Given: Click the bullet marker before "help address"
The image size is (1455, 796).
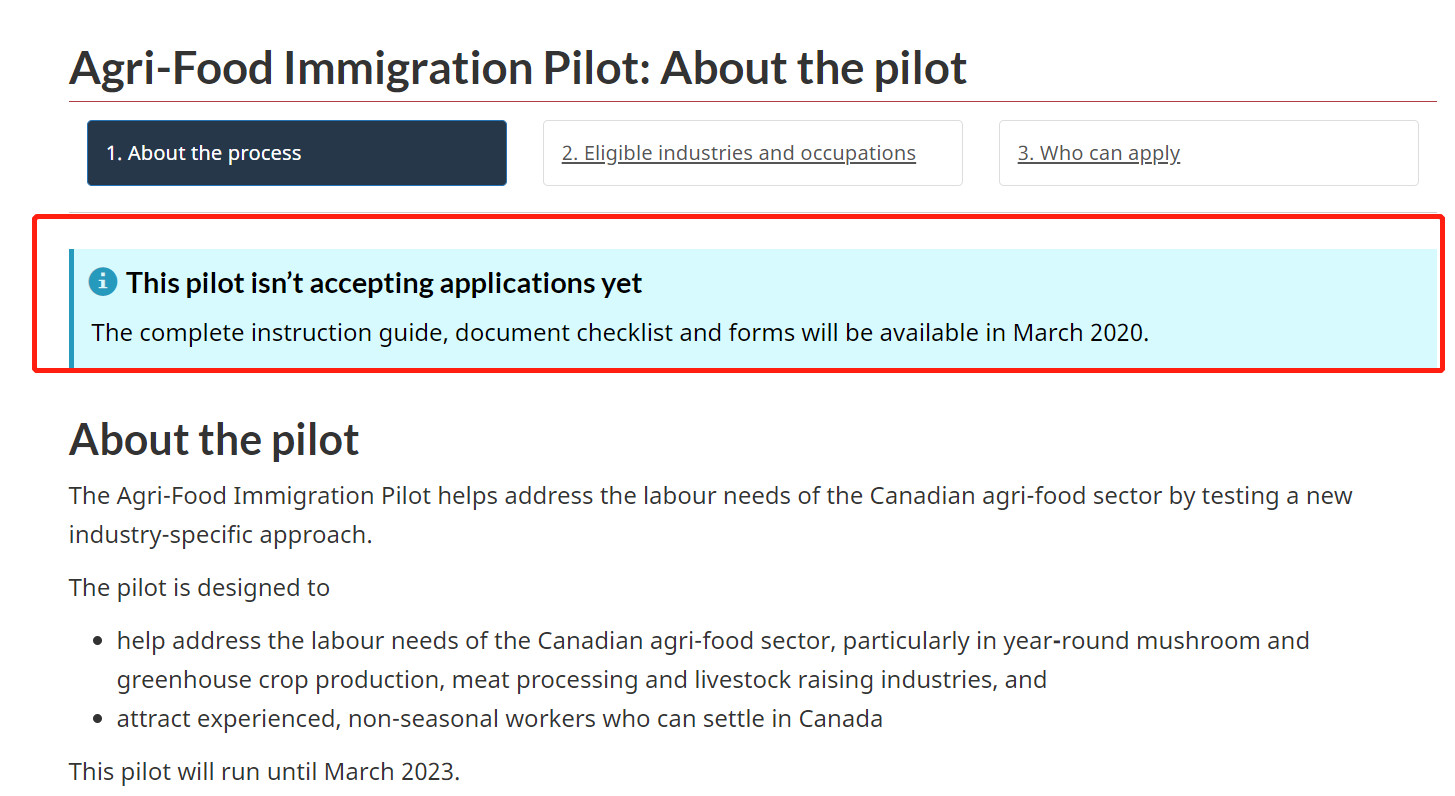Looking at the screenshot, I should pyautogui.click(x=98, y=641).
